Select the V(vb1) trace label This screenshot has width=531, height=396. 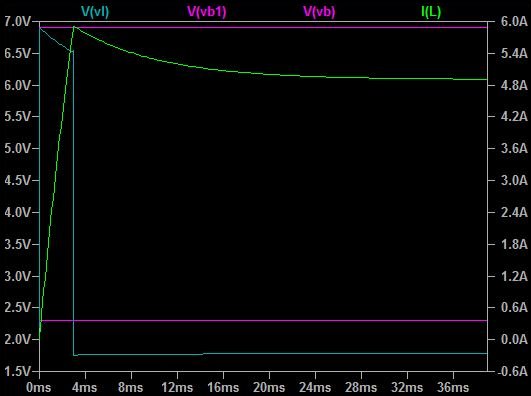coord(207,12)
